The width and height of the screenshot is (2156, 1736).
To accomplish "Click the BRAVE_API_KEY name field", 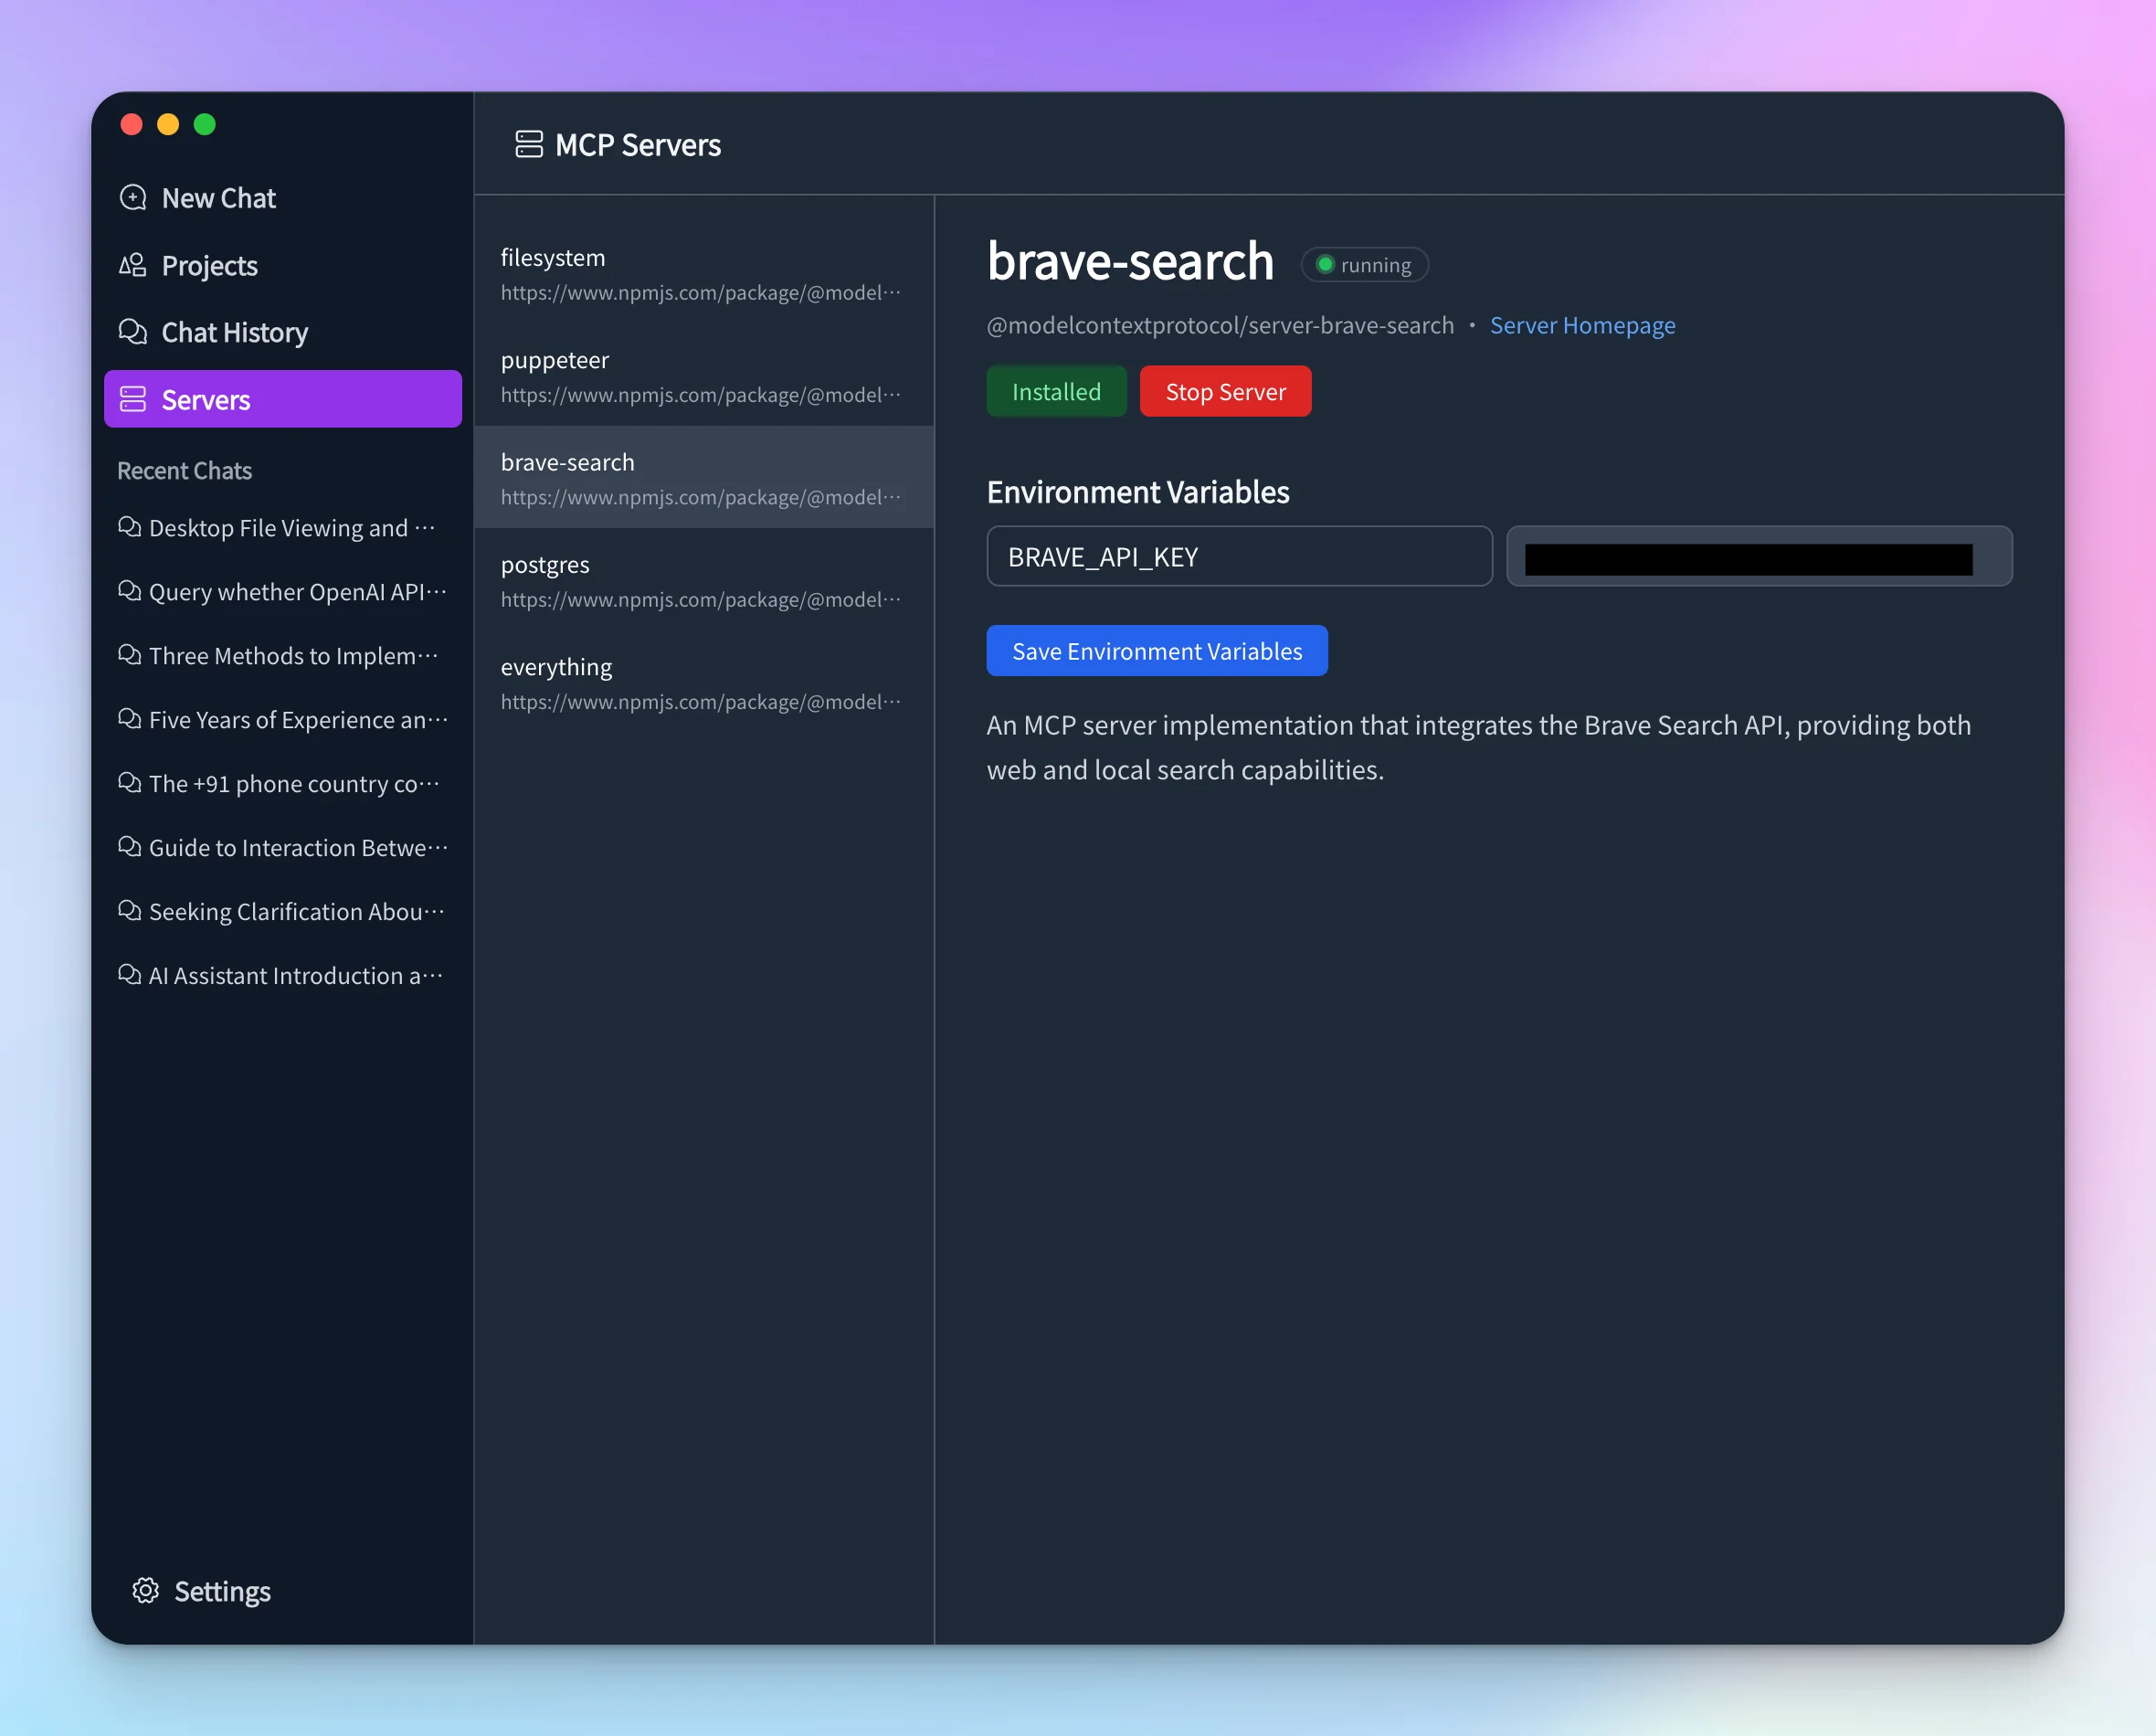I will (x=1239, y=556).
